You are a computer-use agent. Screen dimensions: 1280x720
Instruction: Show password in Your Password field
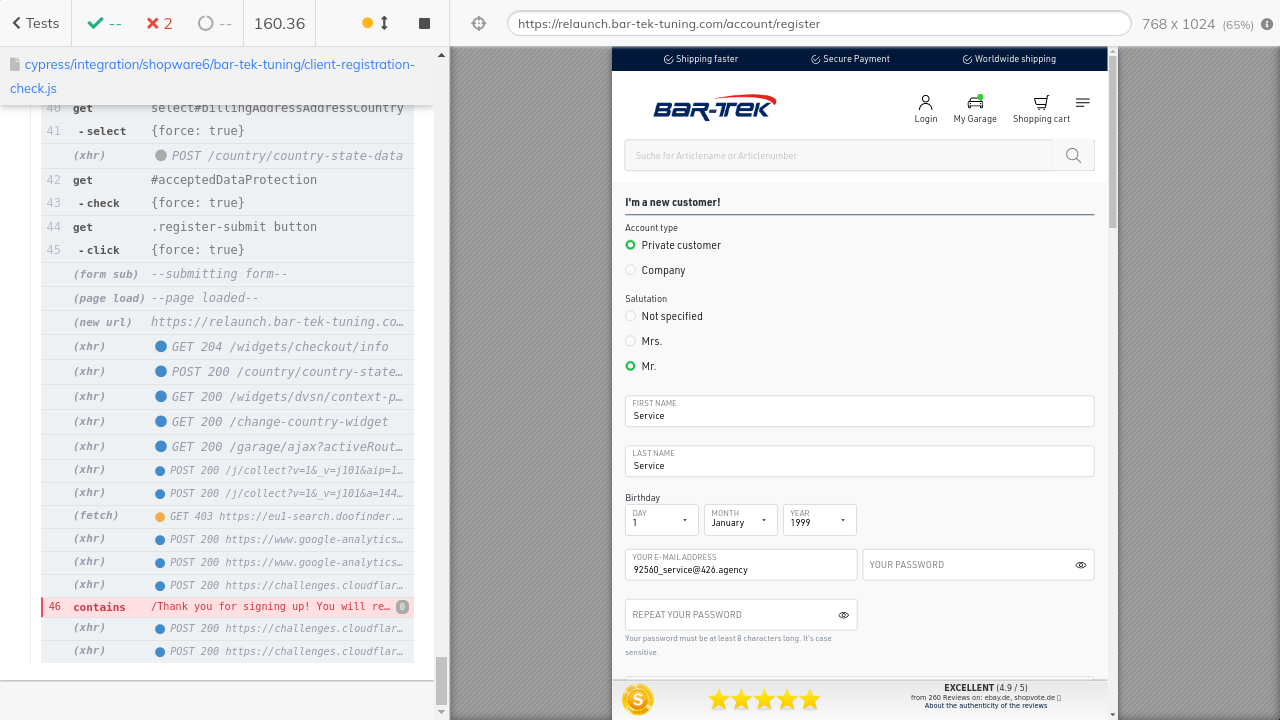(1080, 565)
